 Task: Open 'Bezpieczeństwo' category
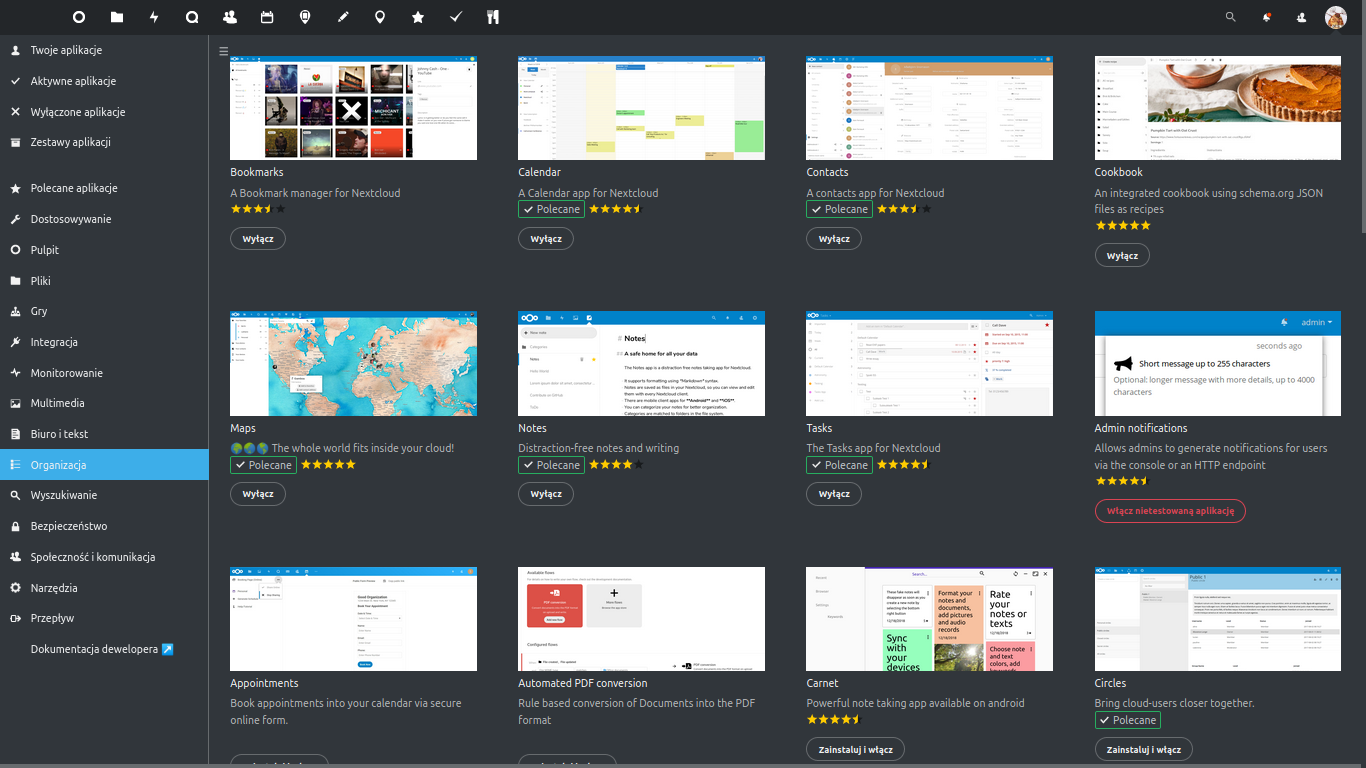tap(104, 526)
